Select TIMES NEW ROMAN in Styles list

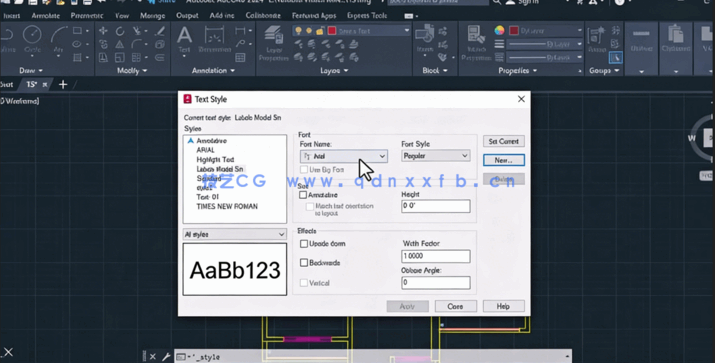227,207
